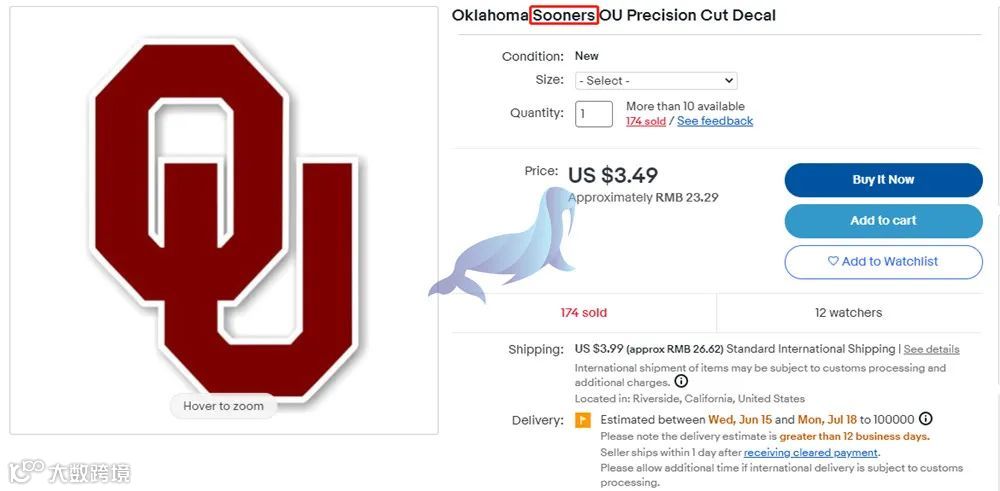The image size is (1000, 491).
Task: Click the orange flag icon beside Delivery
Action: (x=583, y=420)
